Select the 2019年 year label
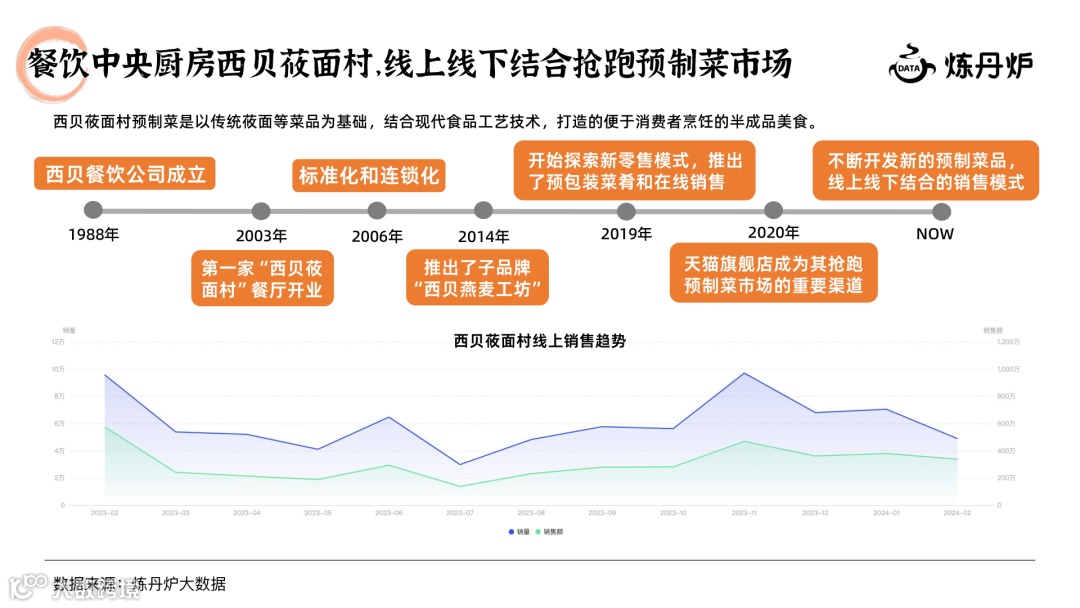The image size is (1080, 608). [626, 234]
